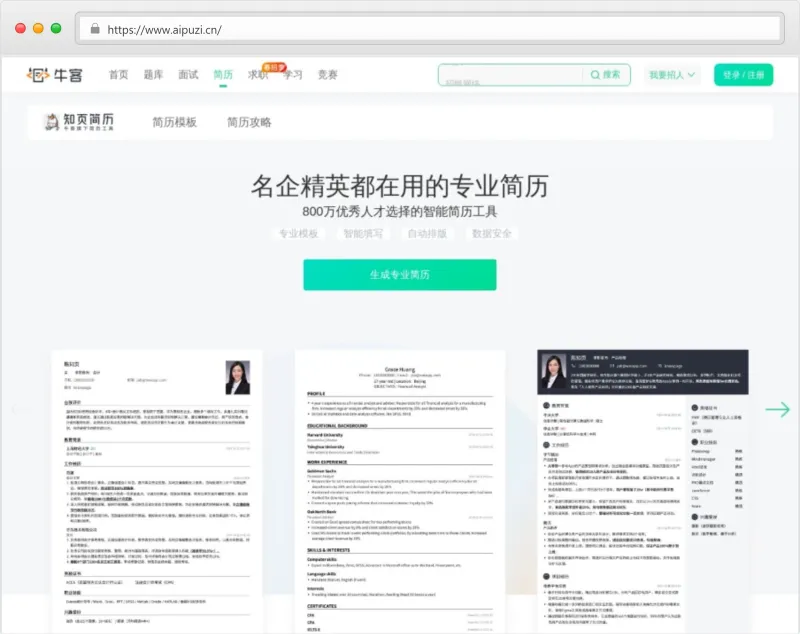800x634 pixels.
Task: Click the subtitle 800万优秀人才选择的智能简历工具
Action: (x=399, y=212)
